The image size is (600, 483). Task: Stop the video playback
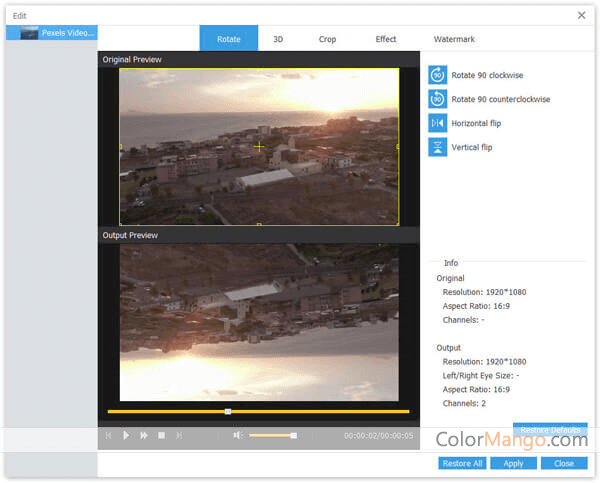point(161,435)
